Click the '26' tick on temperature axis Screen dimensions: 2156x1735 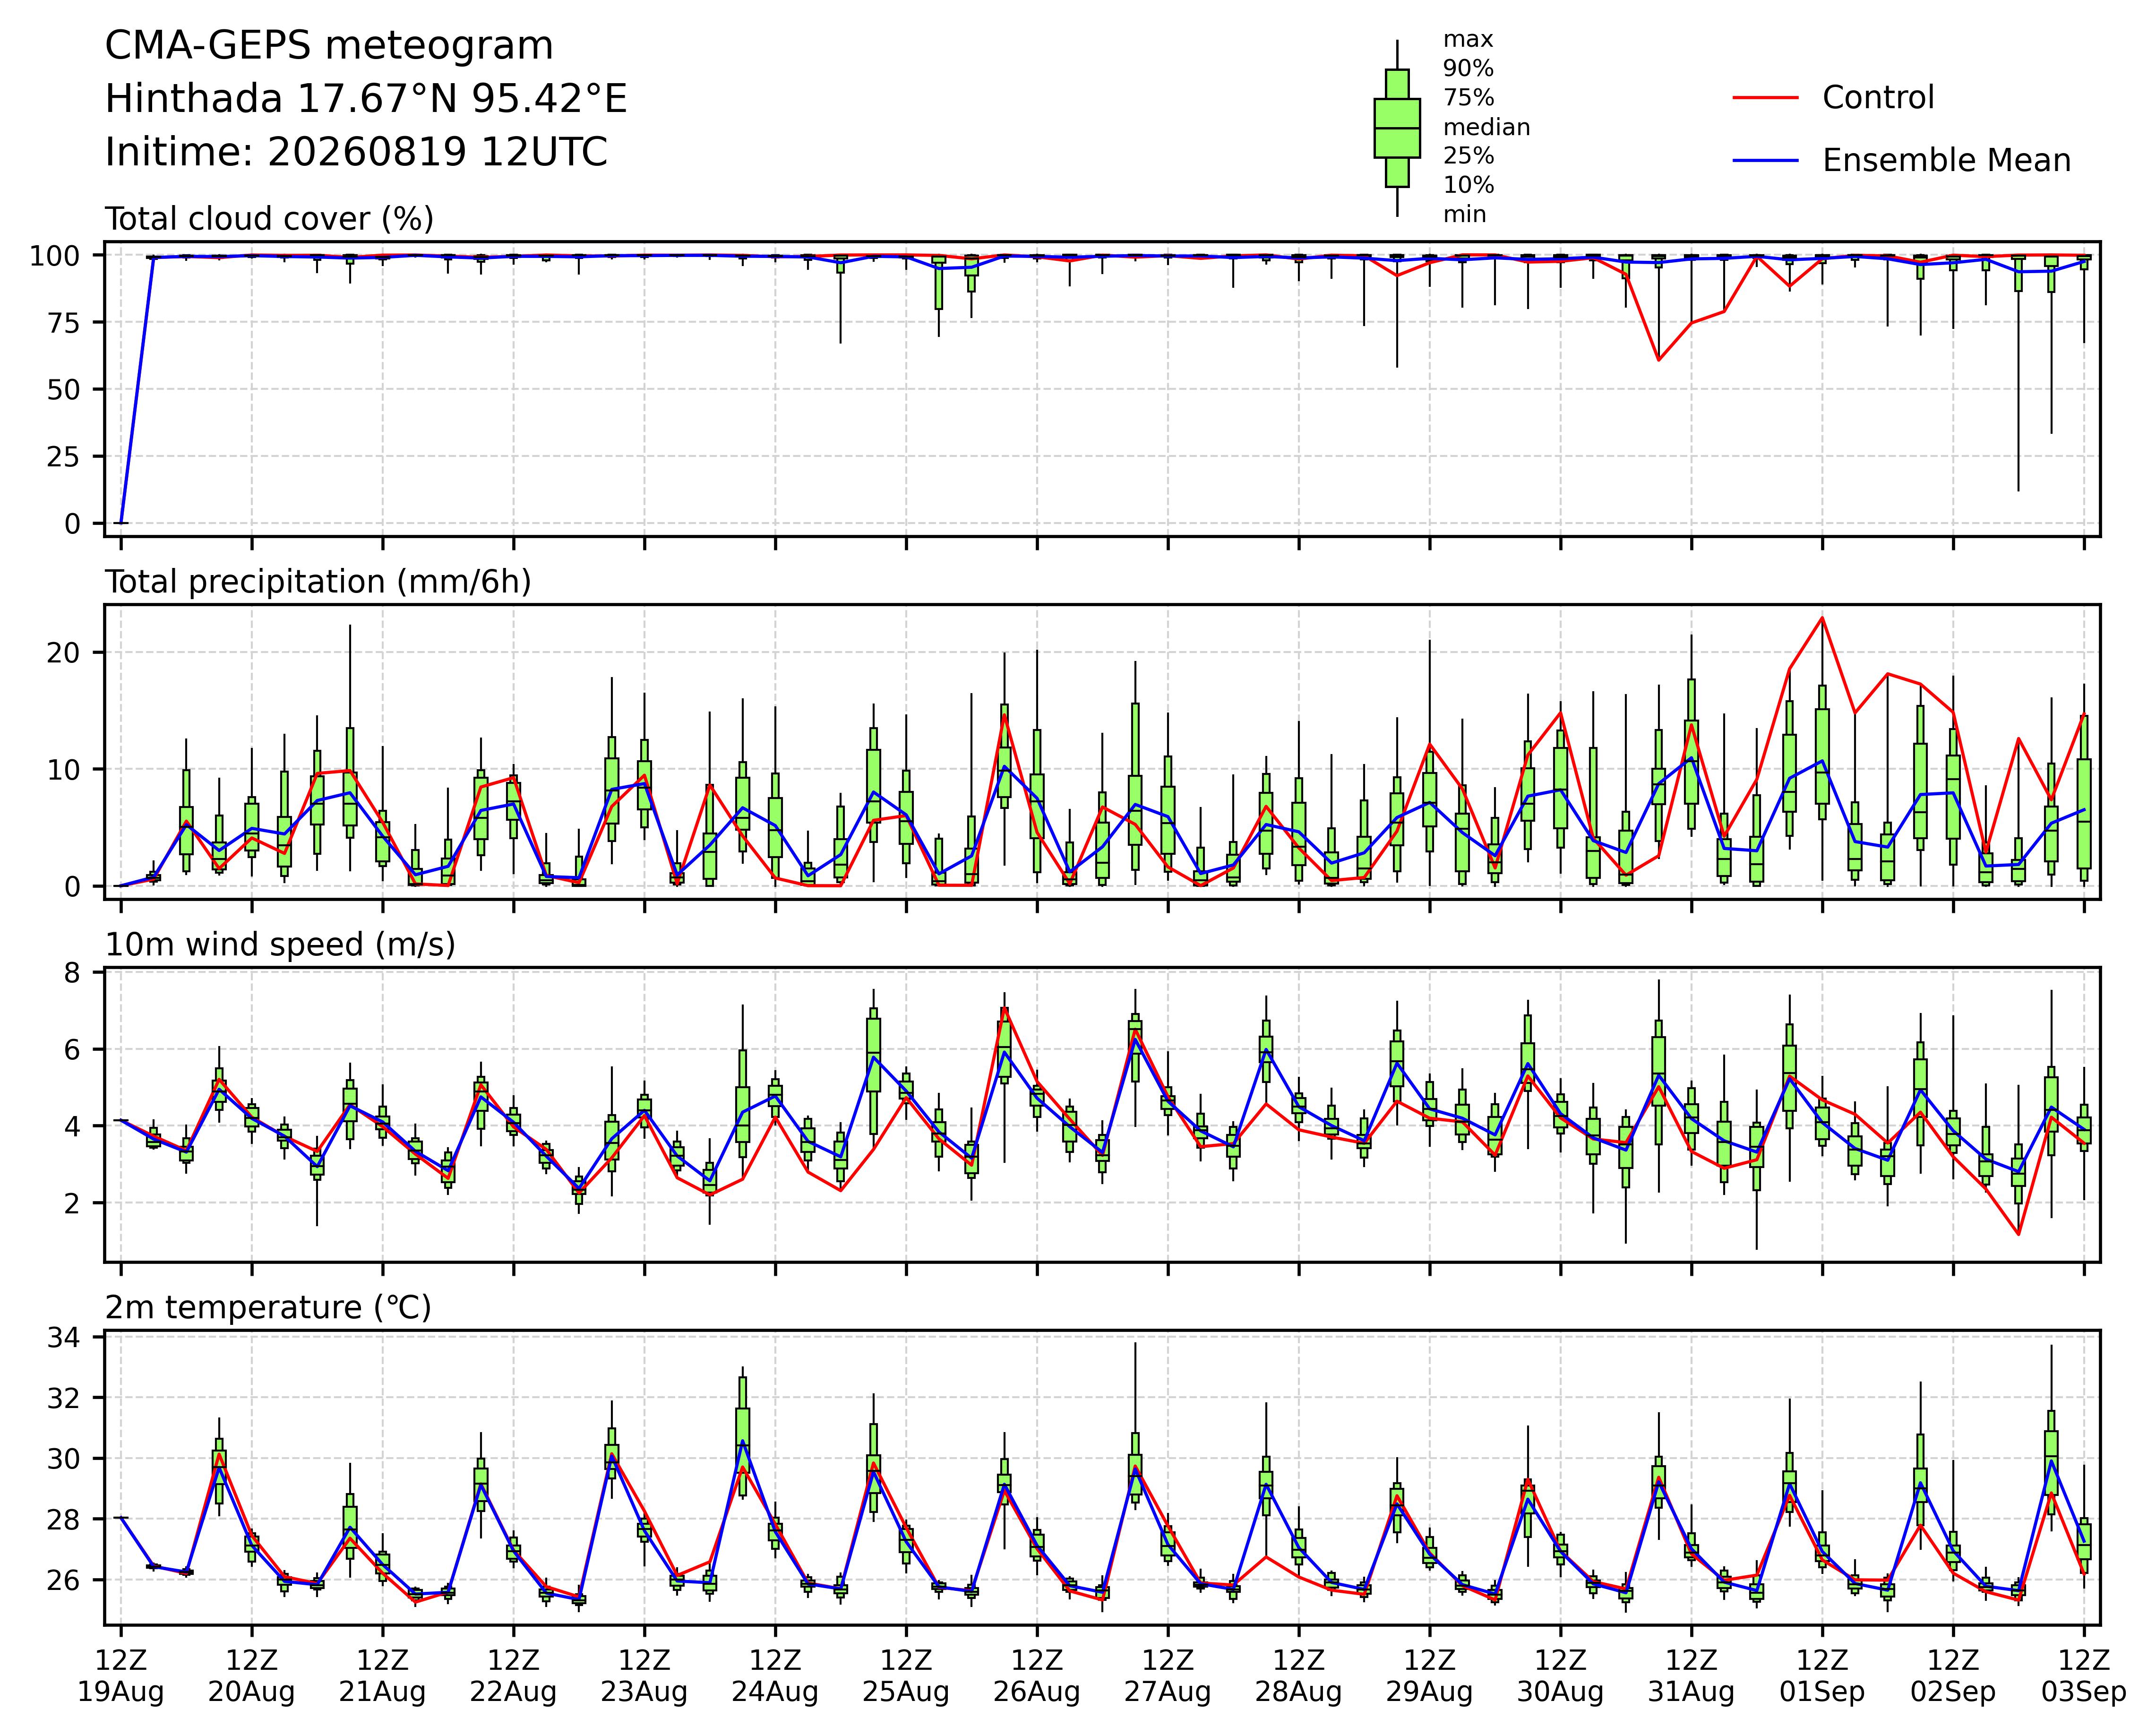(64, 1580)
